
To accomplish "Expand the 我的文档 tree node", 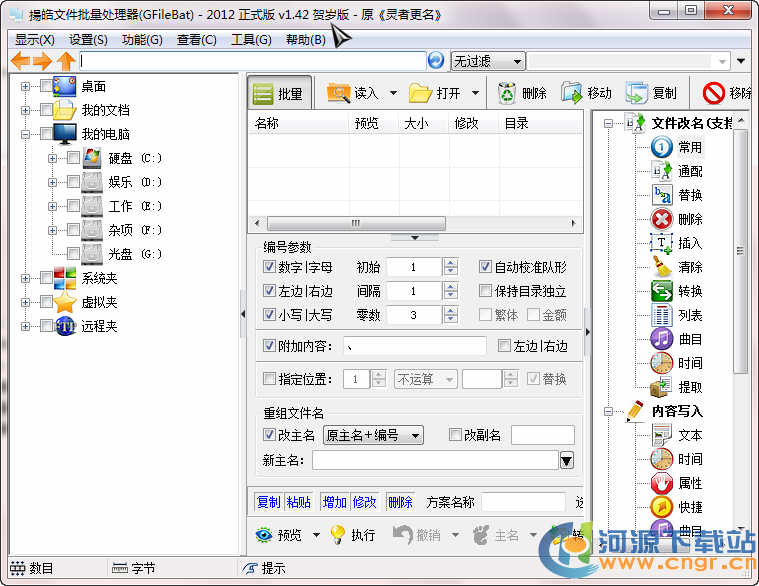I will [25, 110].
